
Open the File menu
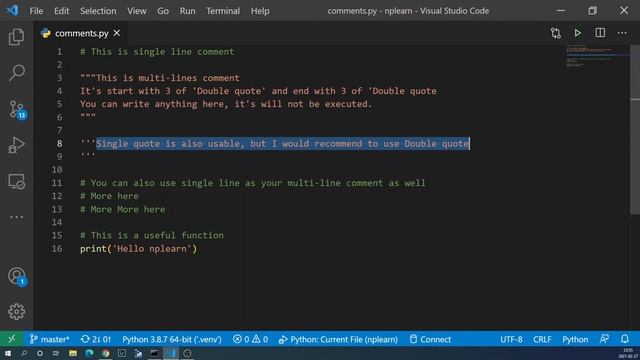pos(36,11)
